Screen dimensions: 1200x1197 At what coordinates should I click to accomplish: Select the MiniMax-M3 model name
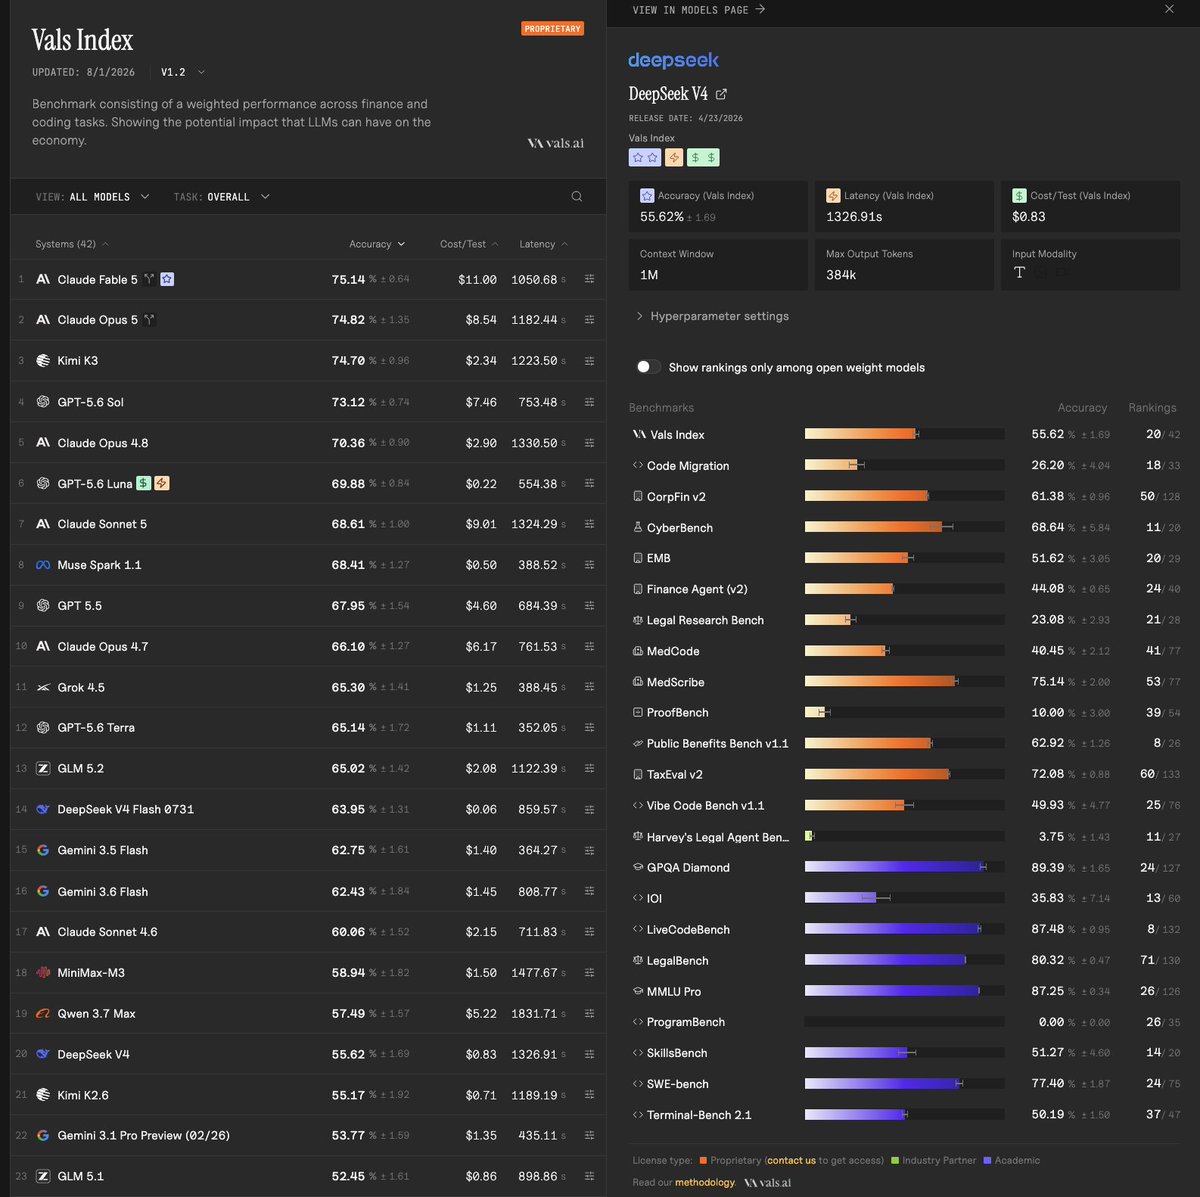(91, 973)
